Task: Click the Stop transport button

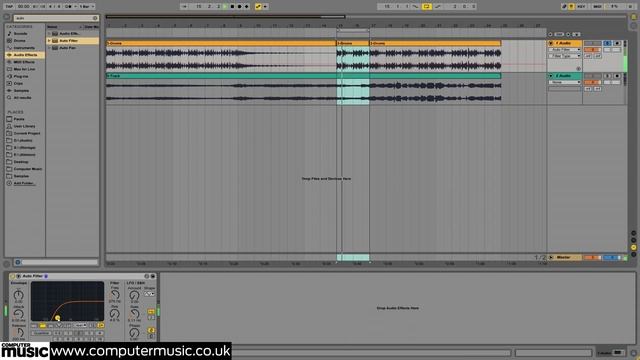Action: 232,7
